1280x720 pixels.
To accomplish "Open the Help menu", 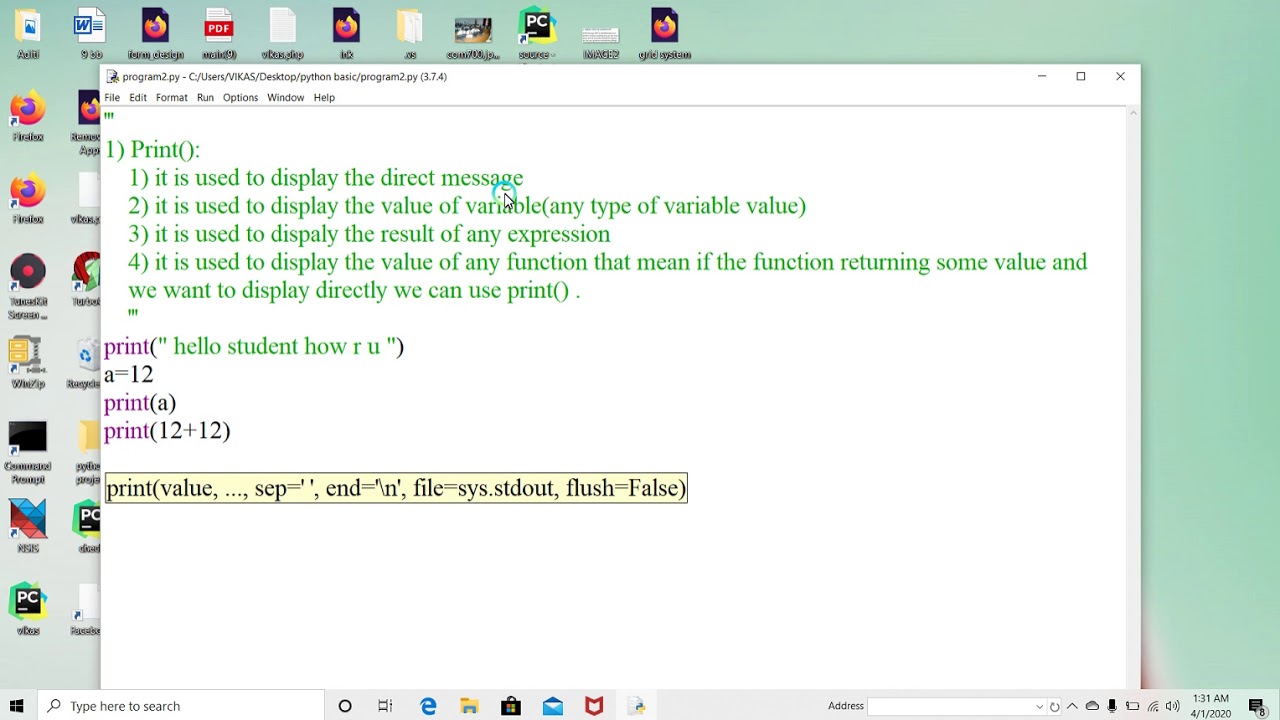I will (324, 97).
